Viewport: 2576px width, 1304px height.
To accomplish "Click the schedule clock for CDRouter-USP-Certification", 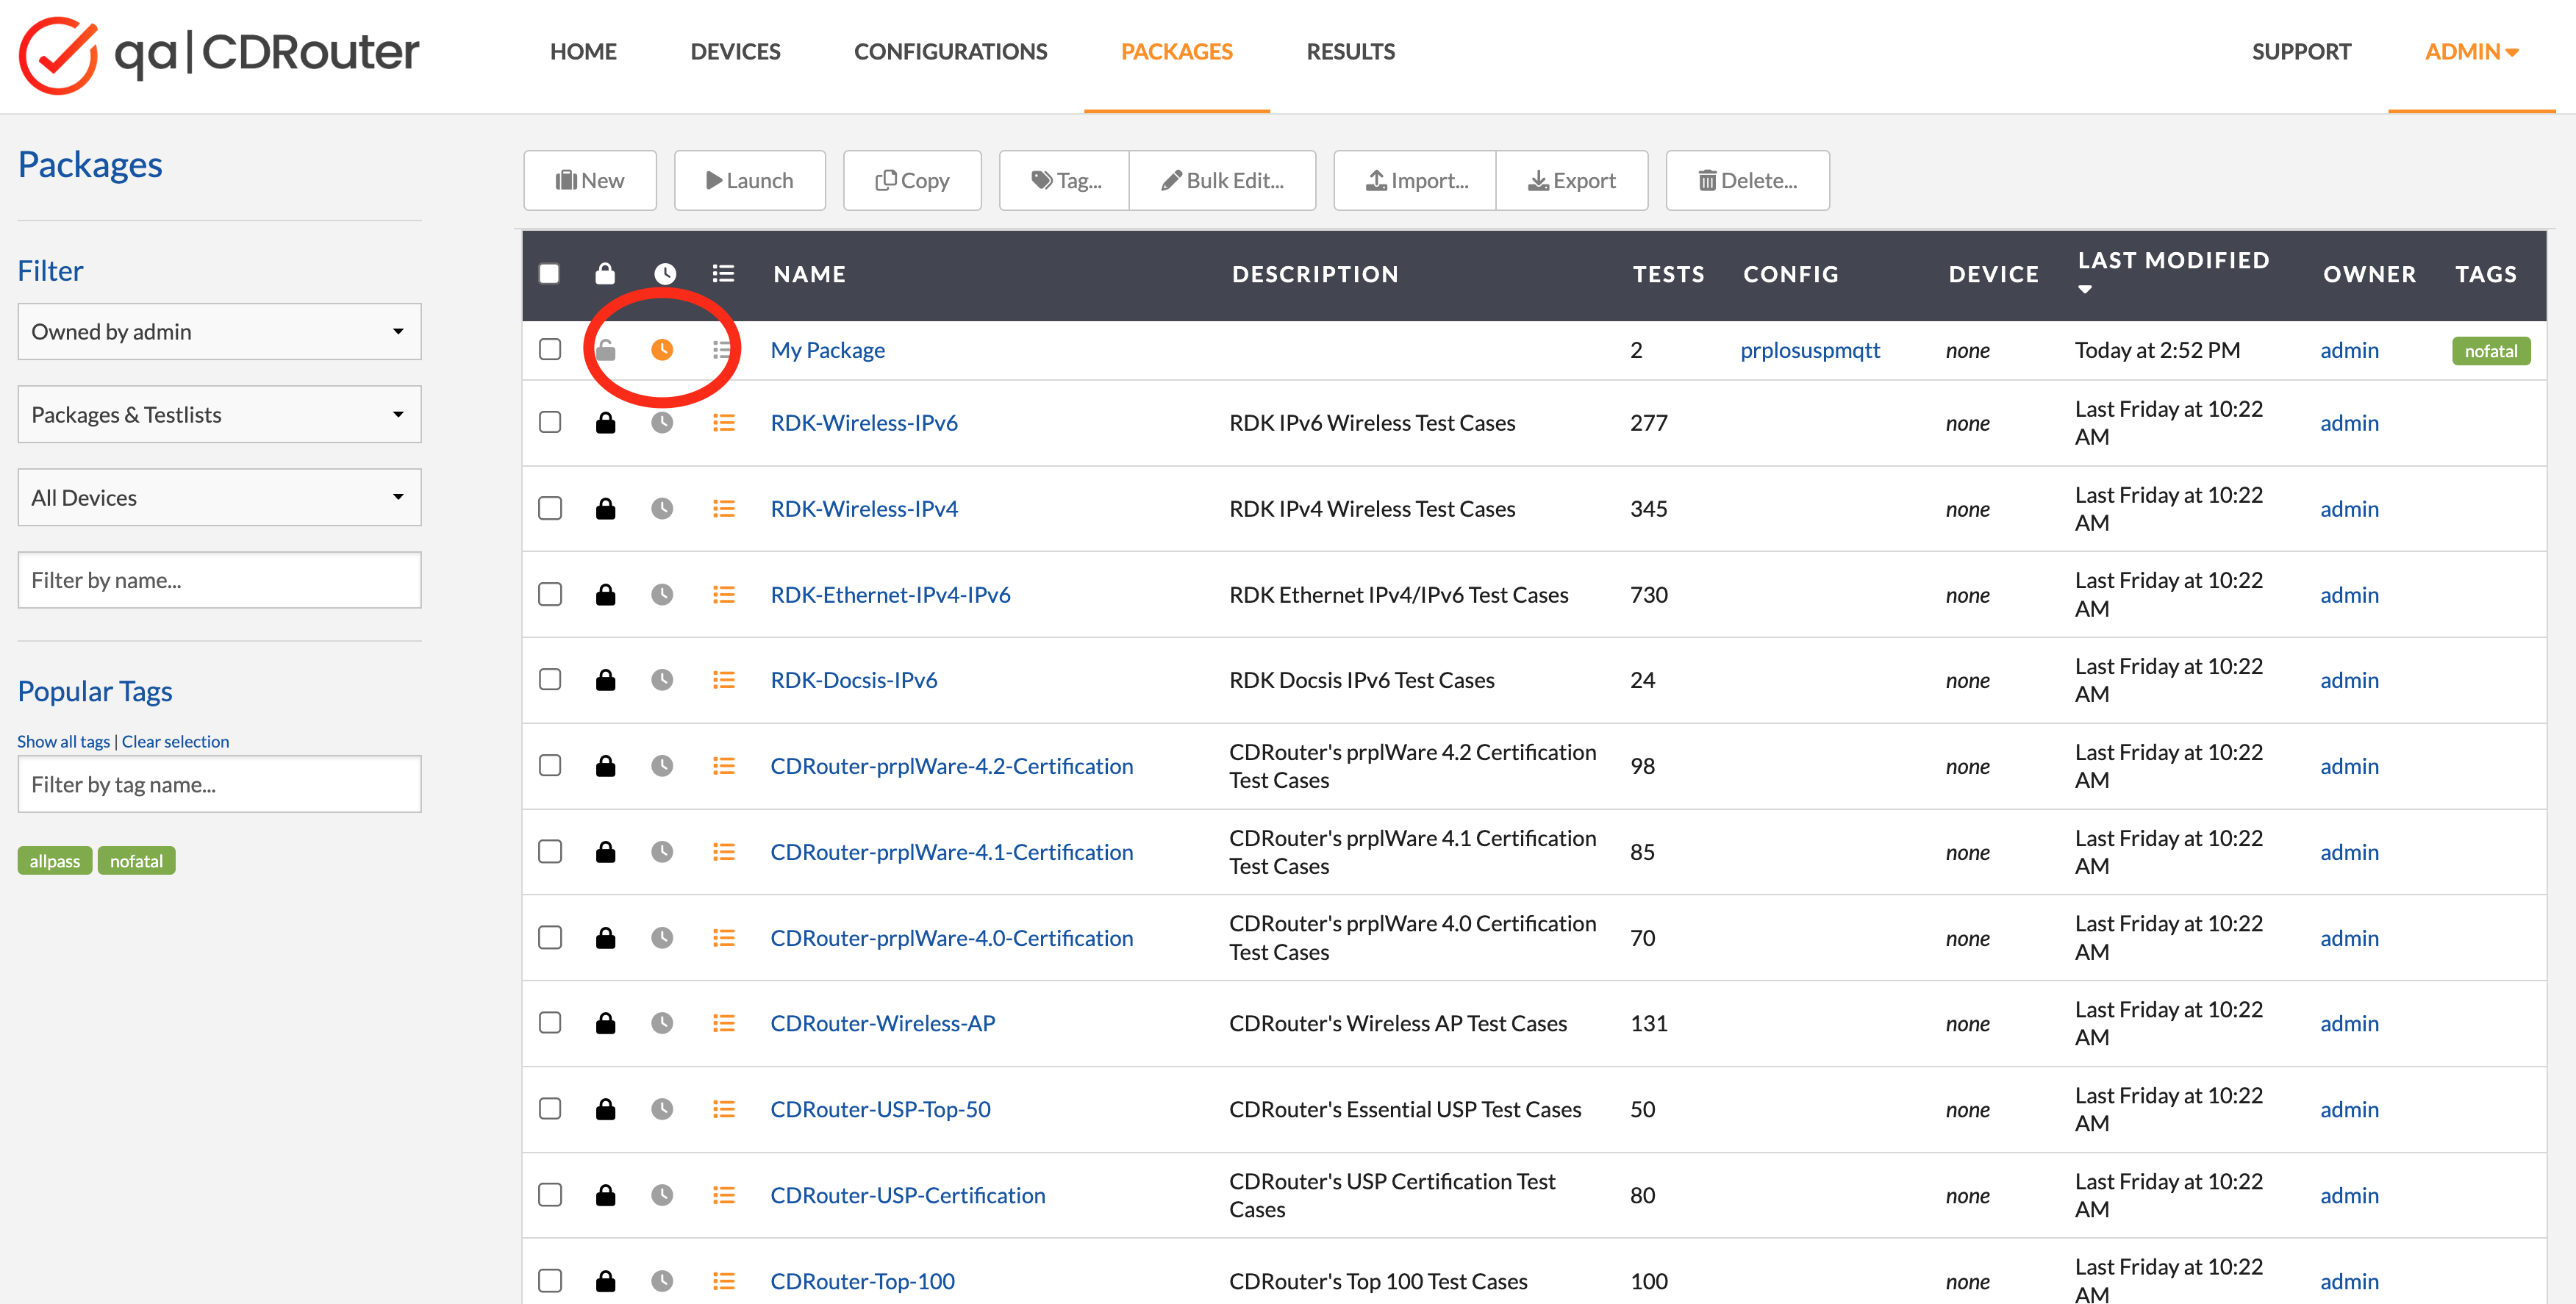I will pos(662,1195).
